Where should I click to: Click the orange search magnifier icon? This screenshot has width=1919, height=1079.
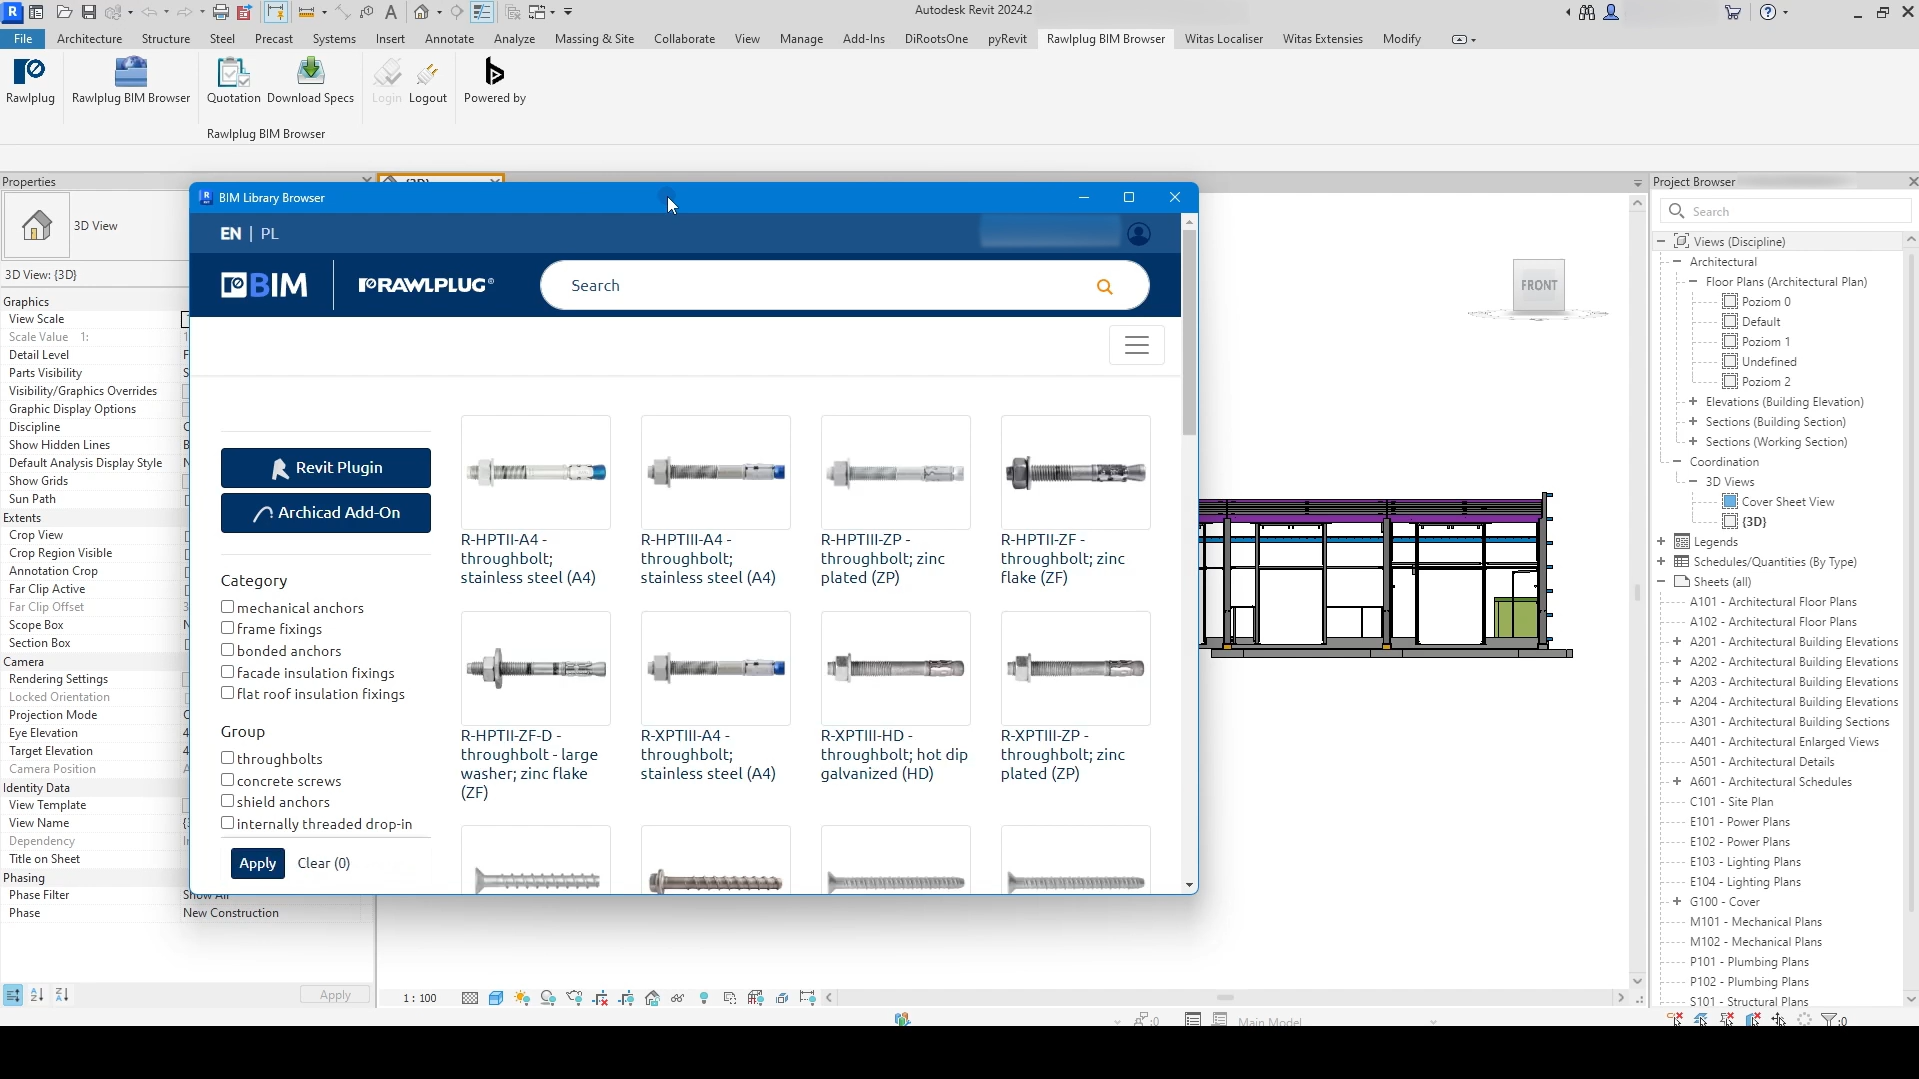click(1104, 287)
